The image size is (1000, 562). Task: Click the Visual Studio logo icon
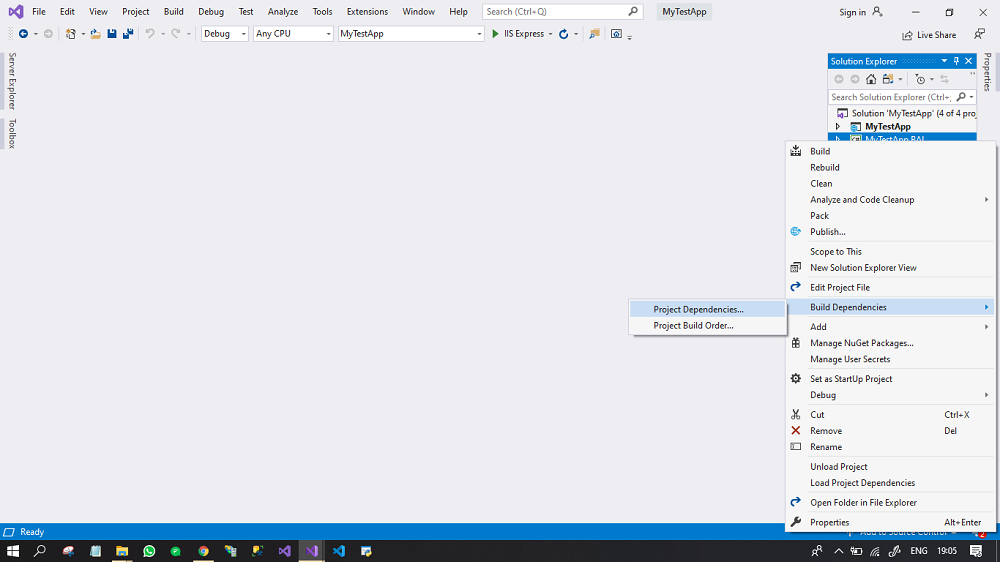tap(16, 11)
